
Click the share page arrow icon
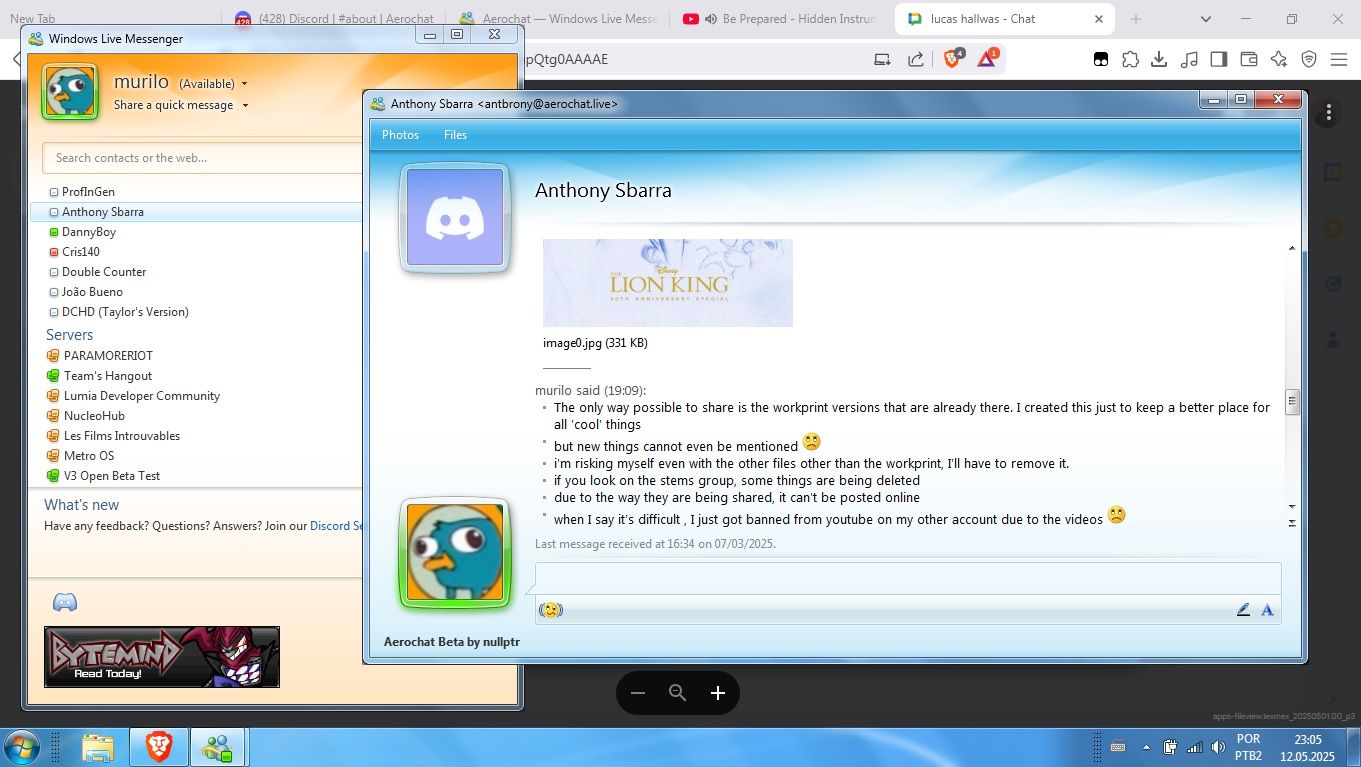click(916, 59)
